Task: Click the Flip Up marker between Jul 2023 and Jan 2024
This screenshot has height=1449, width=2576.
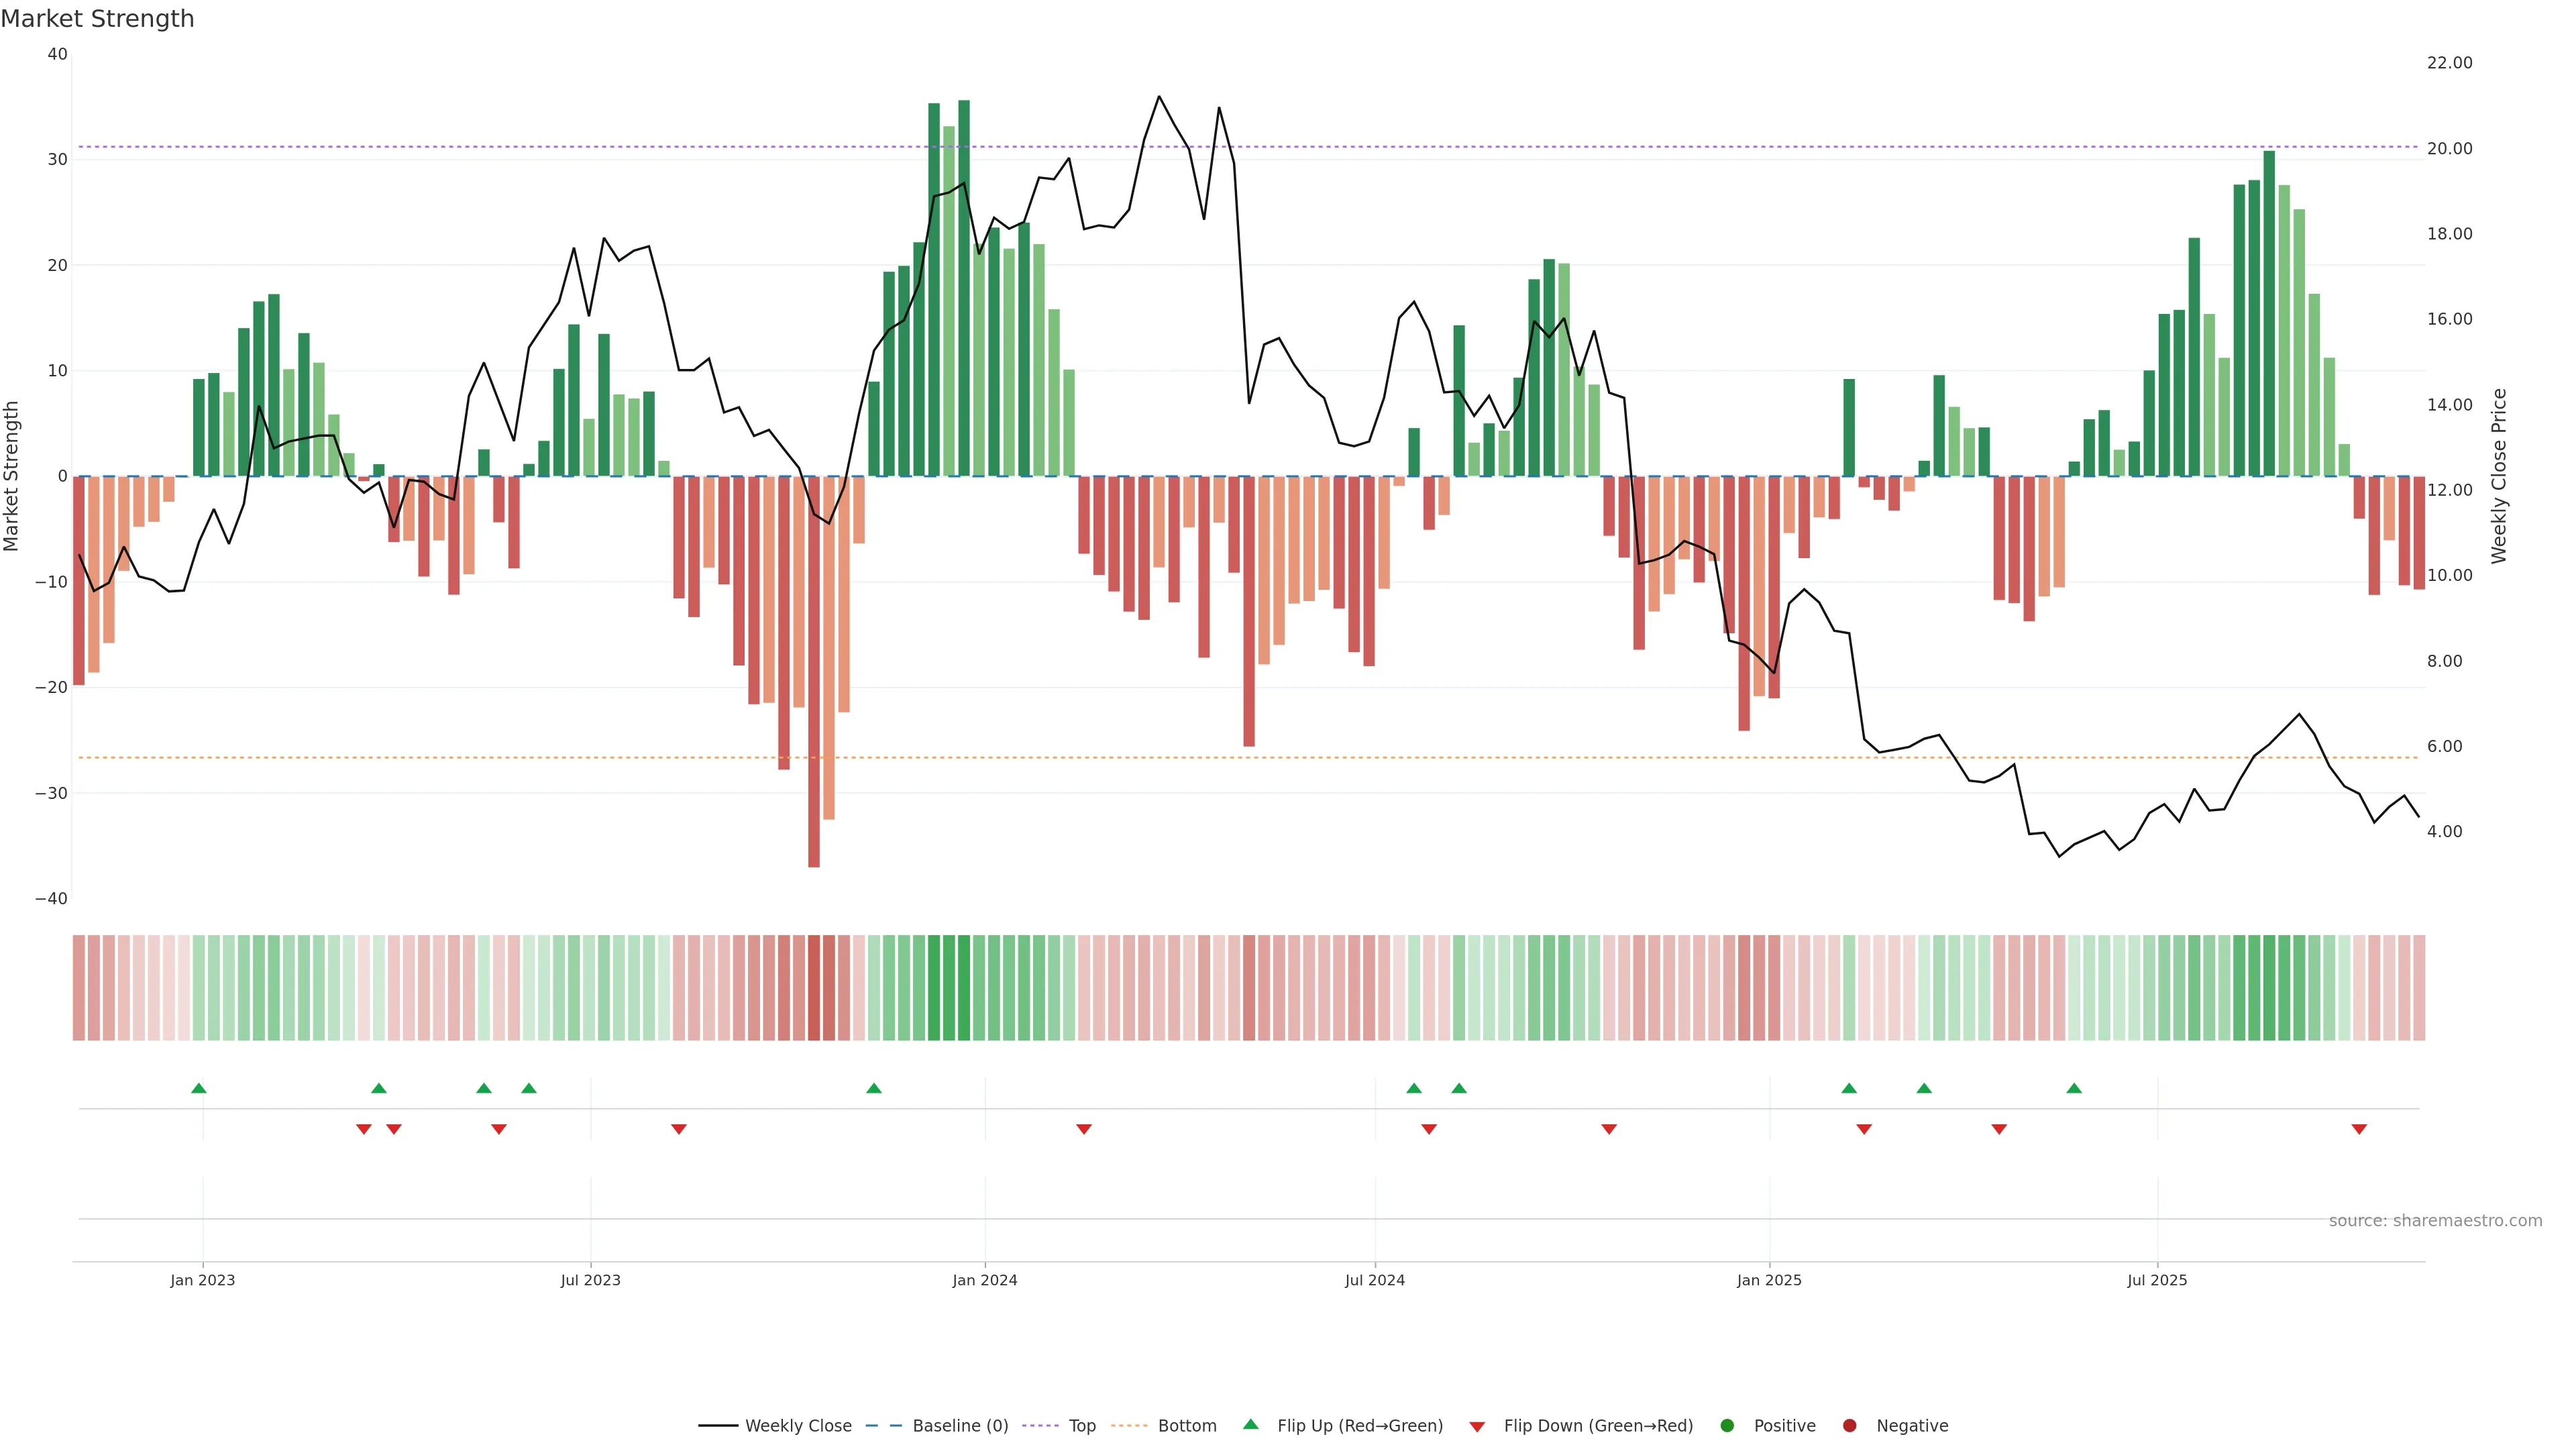Action: [873, 1088]
